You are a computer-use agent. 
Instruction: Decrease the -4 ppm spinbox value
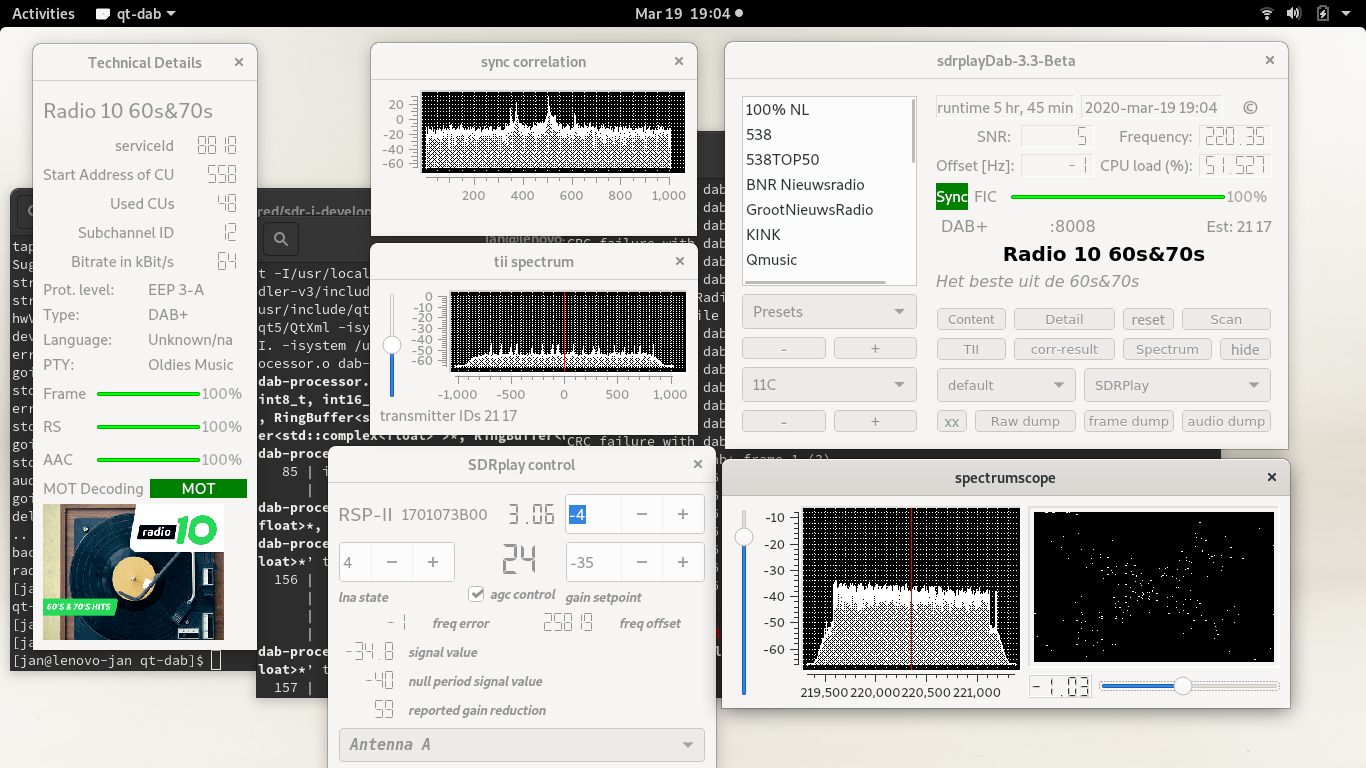click(x=642, y=514)
